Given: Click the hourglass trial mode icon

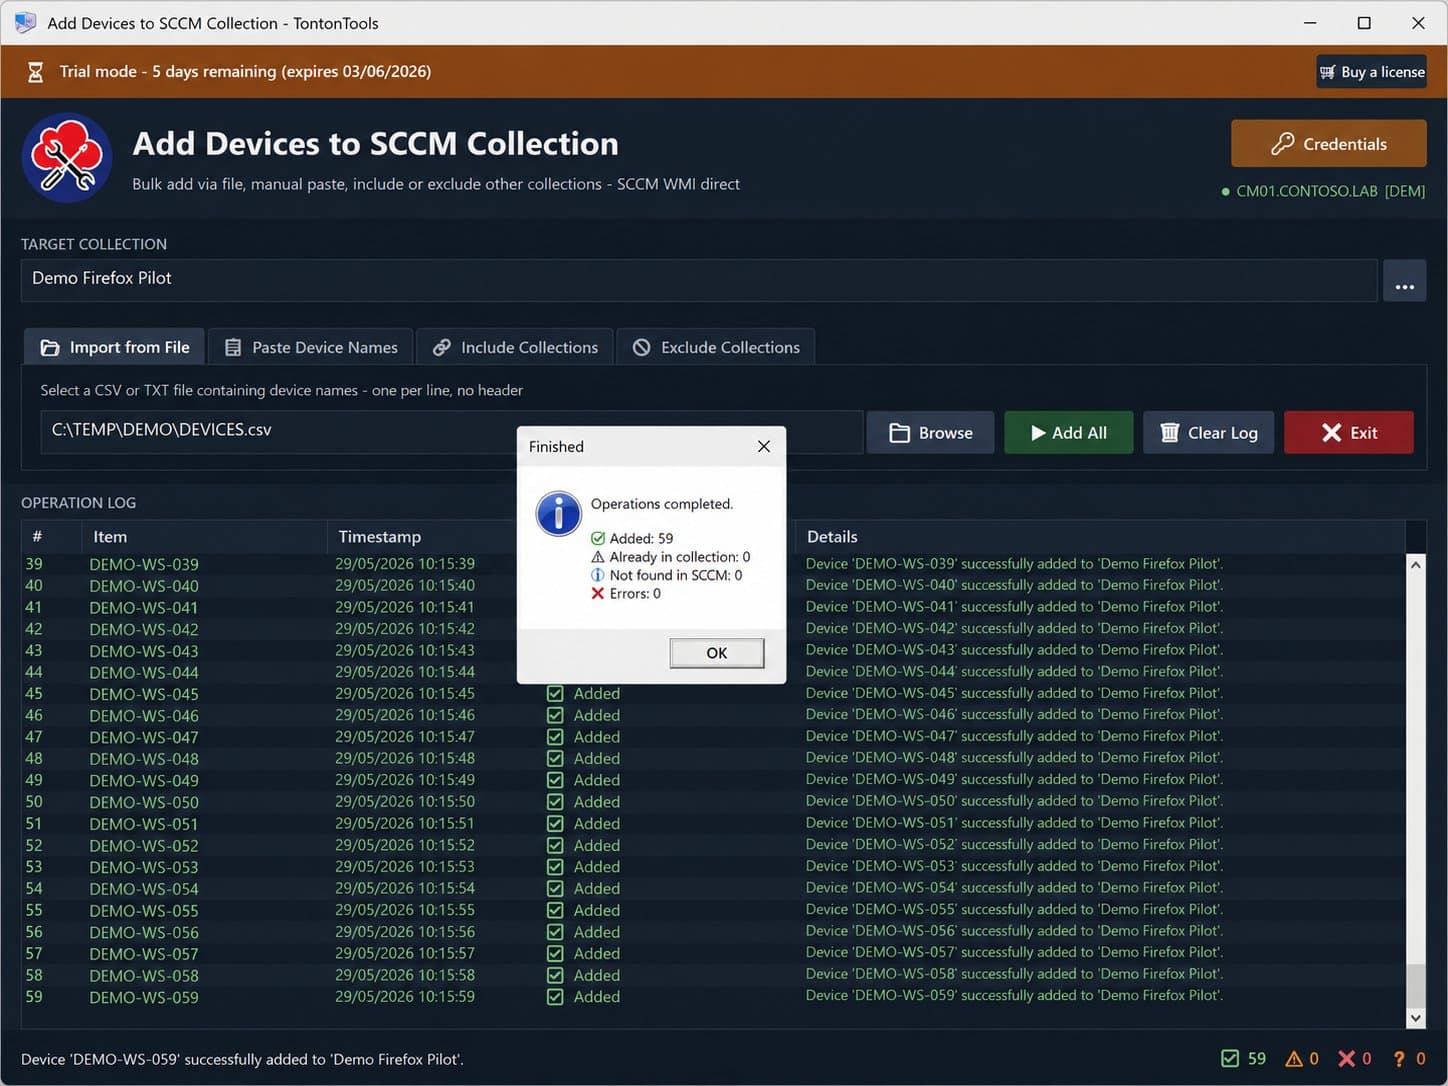Looking at the screenshot, I should tap(35, 72).
